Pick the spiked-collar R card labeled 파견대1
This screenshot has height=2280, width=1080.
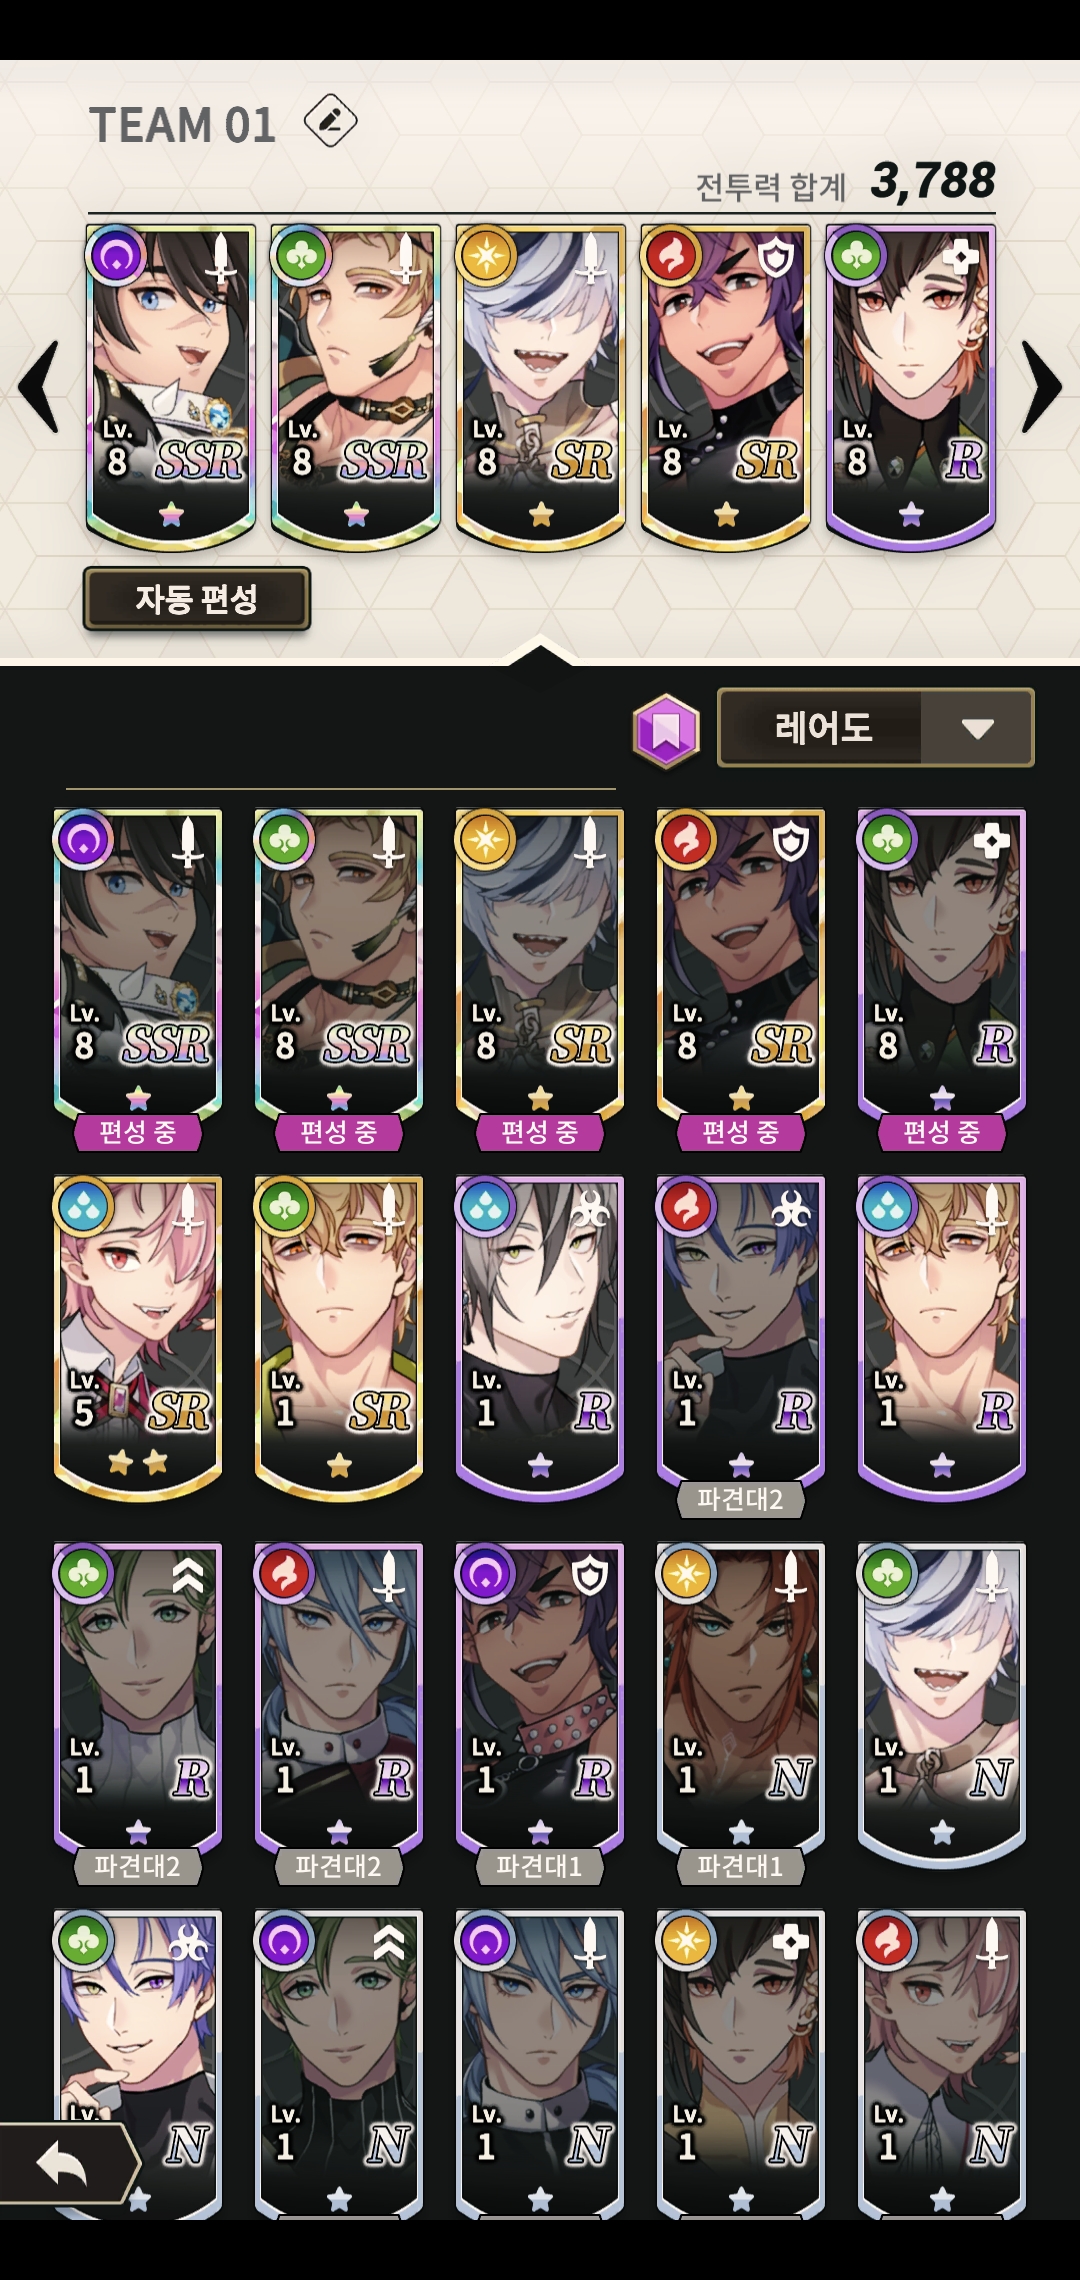[540, 1712]
